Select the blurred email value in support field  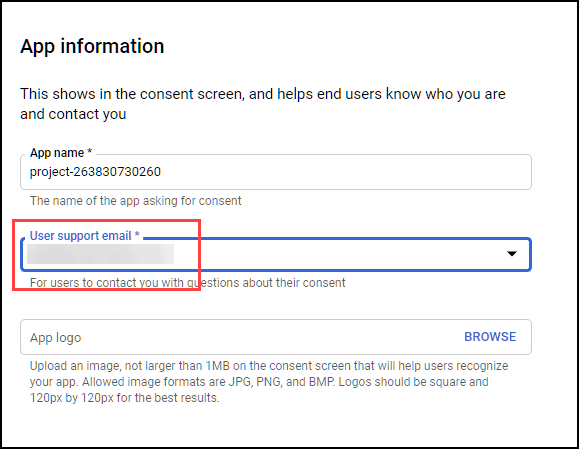click(100, 254)
